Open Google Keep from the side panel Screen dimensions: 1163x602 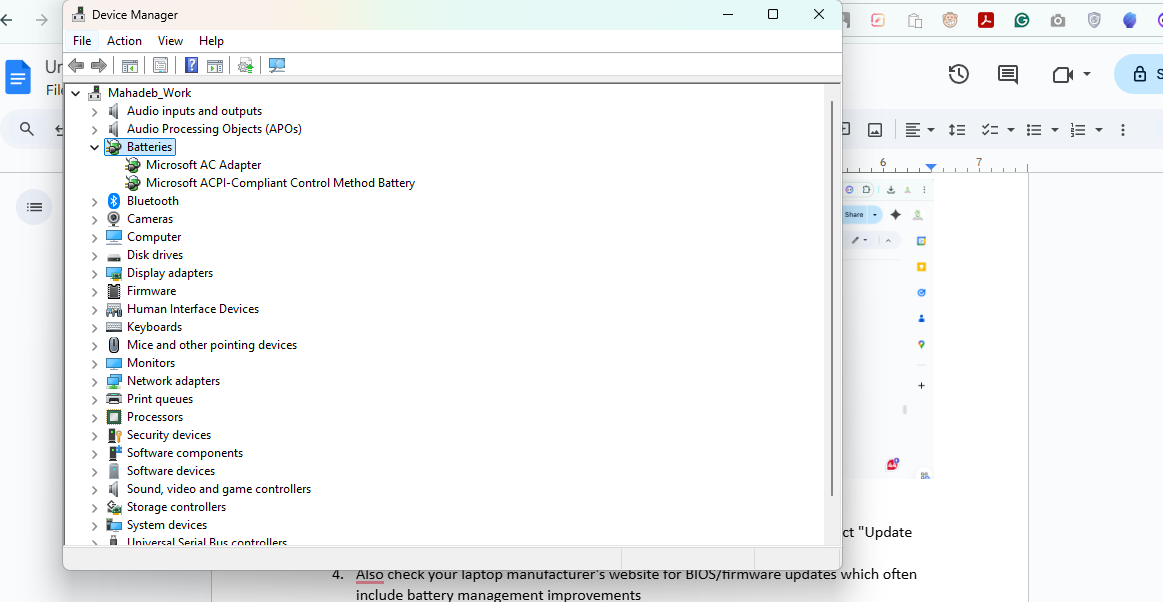920,267
